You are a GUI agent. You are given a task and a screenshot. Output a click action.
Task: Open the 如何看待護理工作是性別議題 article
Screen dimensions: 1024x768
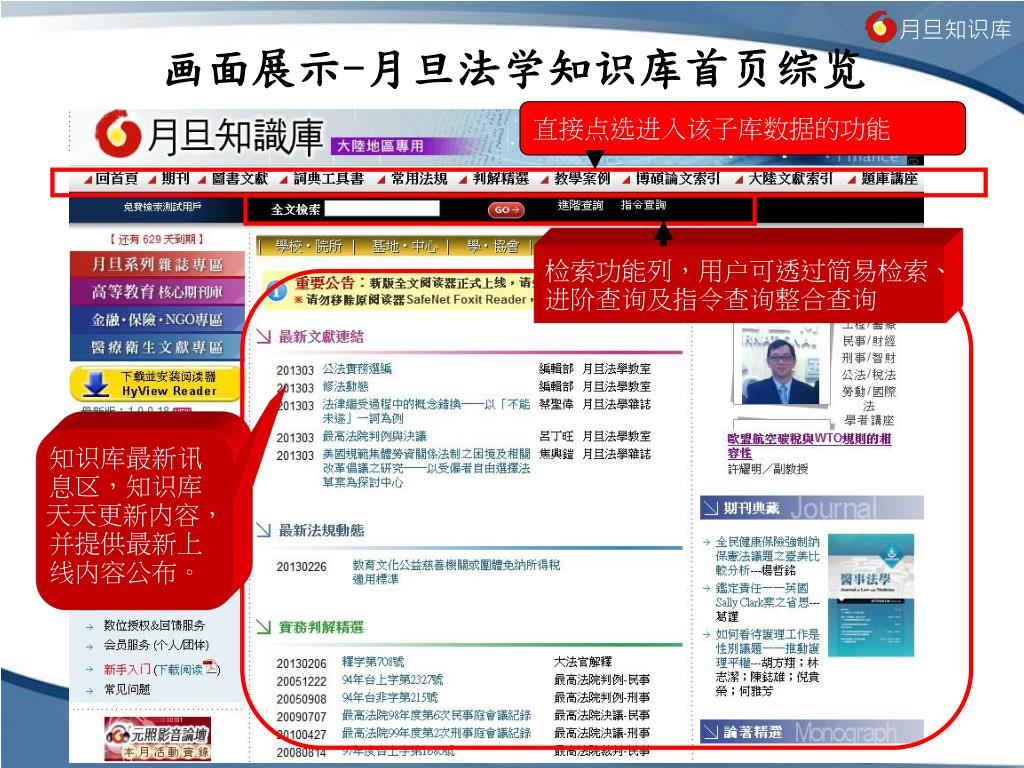tap(767, 662)
